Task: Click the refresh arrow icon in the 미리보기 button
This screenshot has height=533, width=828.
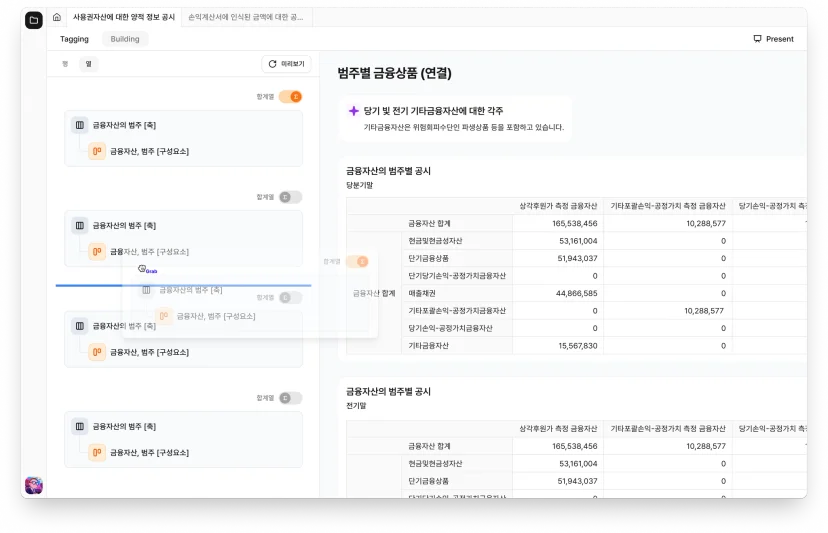Action: click(272, 64)
